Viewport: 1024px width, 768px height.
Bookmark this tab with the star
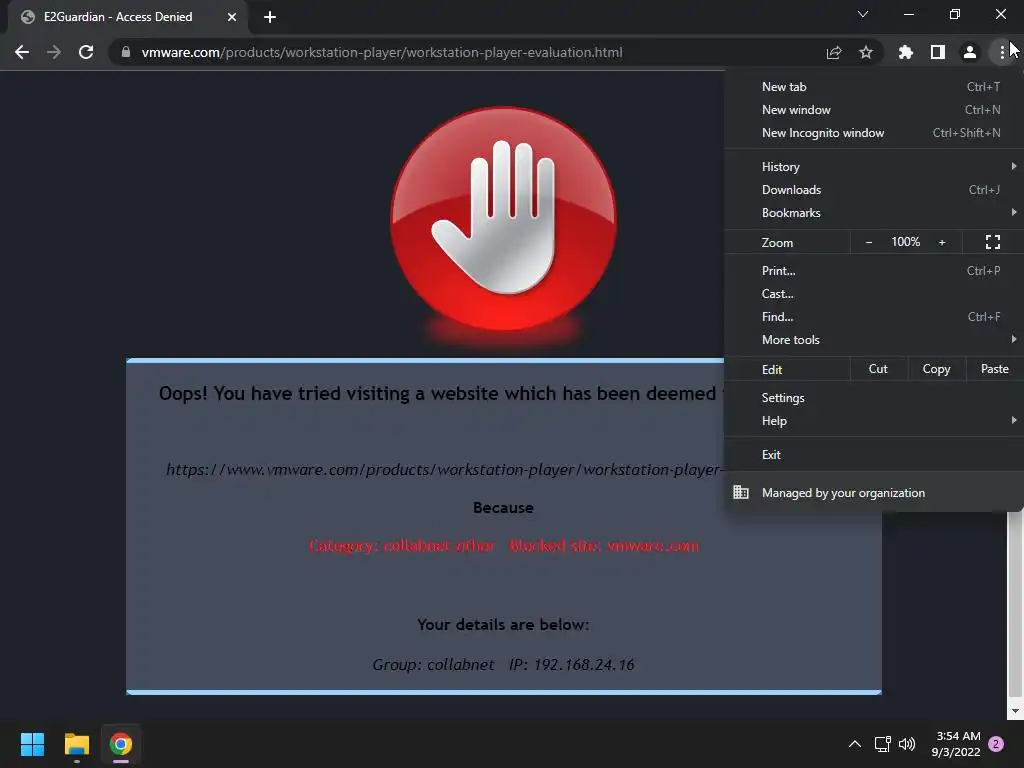[x=866, y=52]
